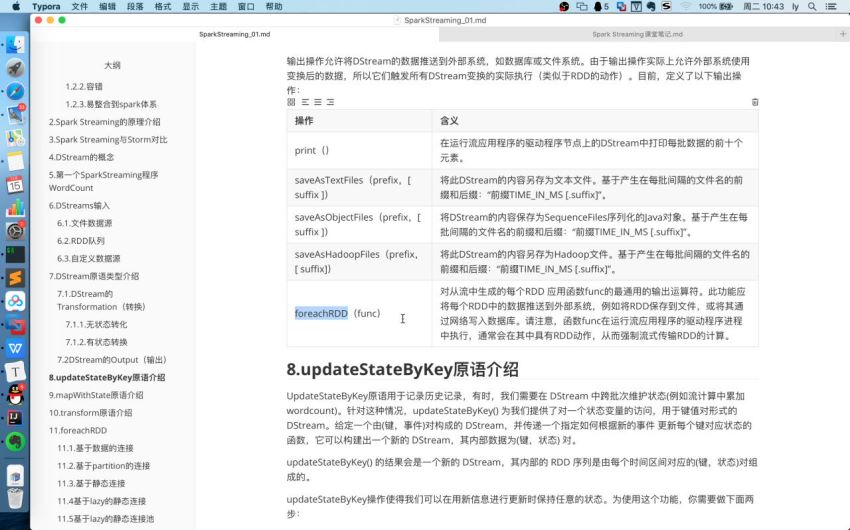
Task: Open Baidu cloud app in dock
Action: click(x=15, y=301)
